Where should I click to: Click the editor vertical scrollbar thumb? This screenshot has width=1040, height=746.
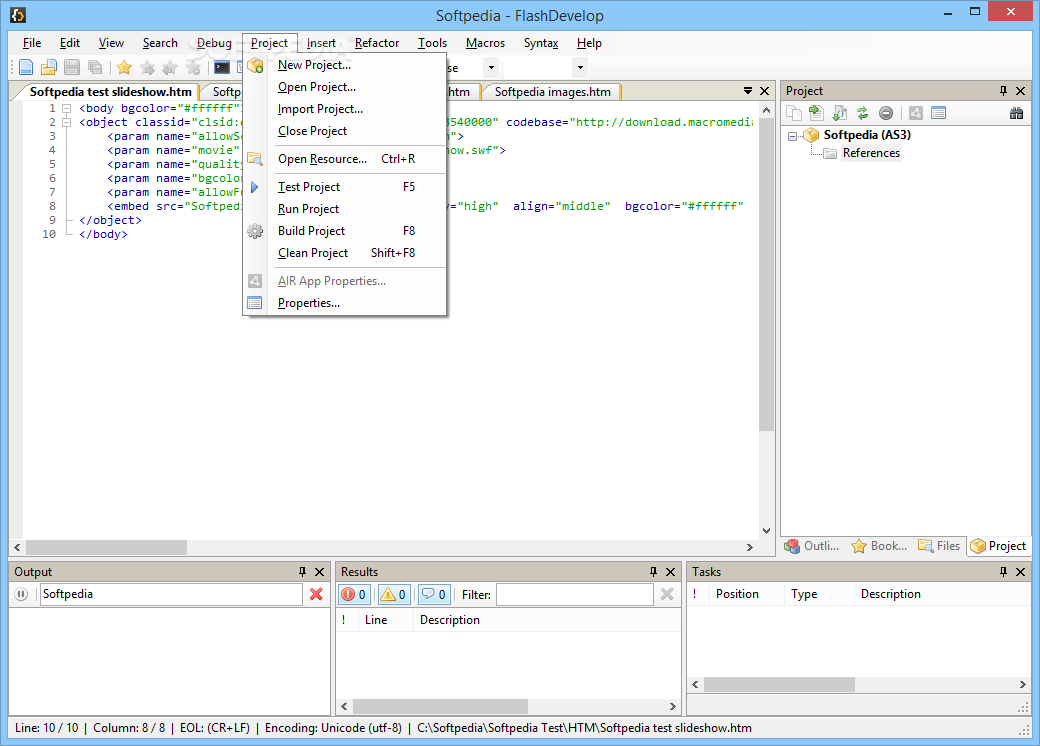coord(766,275)
